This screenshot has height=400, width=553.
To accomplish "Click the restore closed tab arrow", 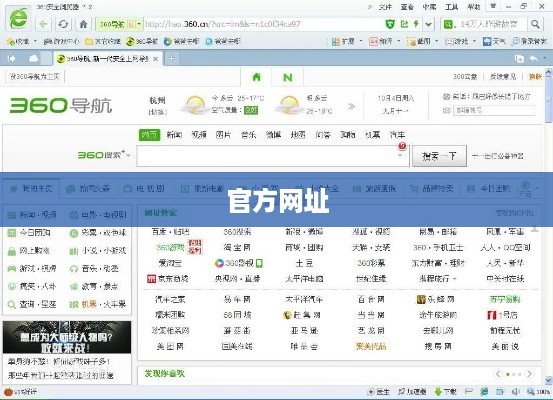I will coord(534,59).
